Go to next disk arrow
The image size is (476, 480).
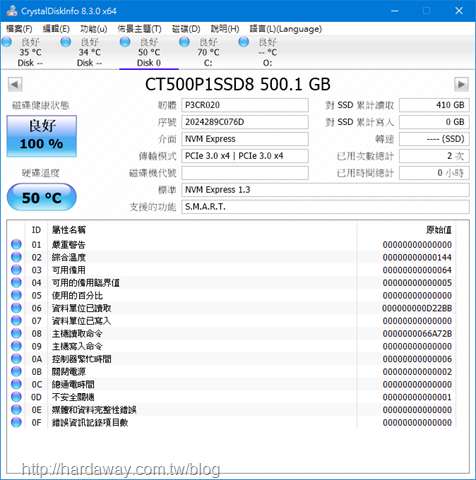click(x=461, y=84)
